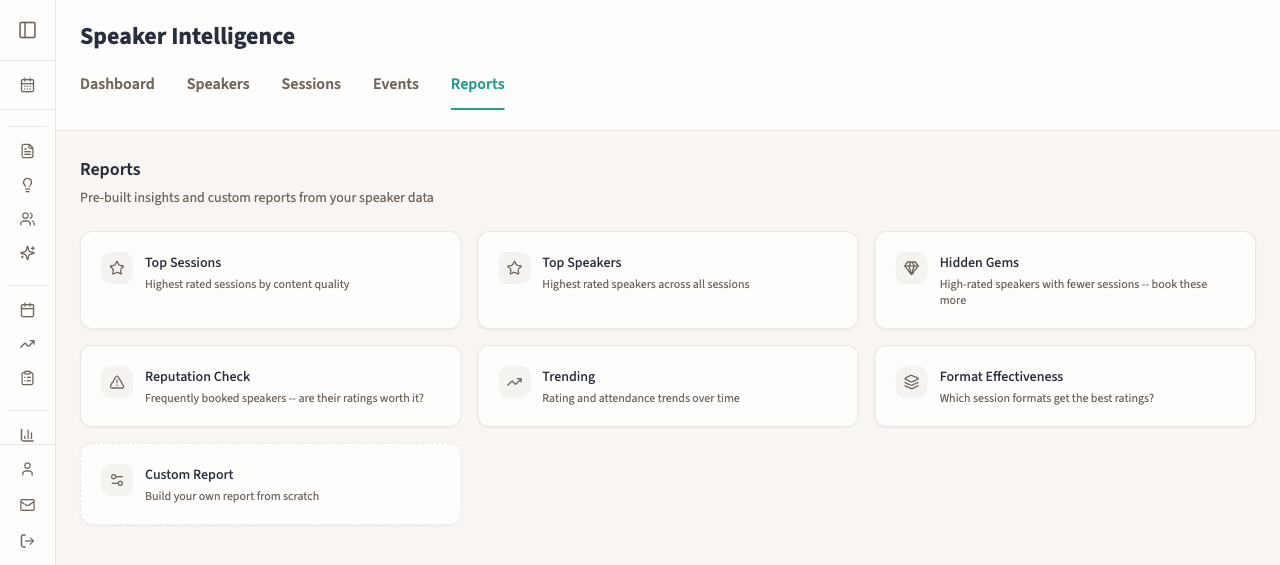The width and height of the screenshot is (1280, 565).
Task: Toggle the sidebar panel icon
Action: click(28, 30)
